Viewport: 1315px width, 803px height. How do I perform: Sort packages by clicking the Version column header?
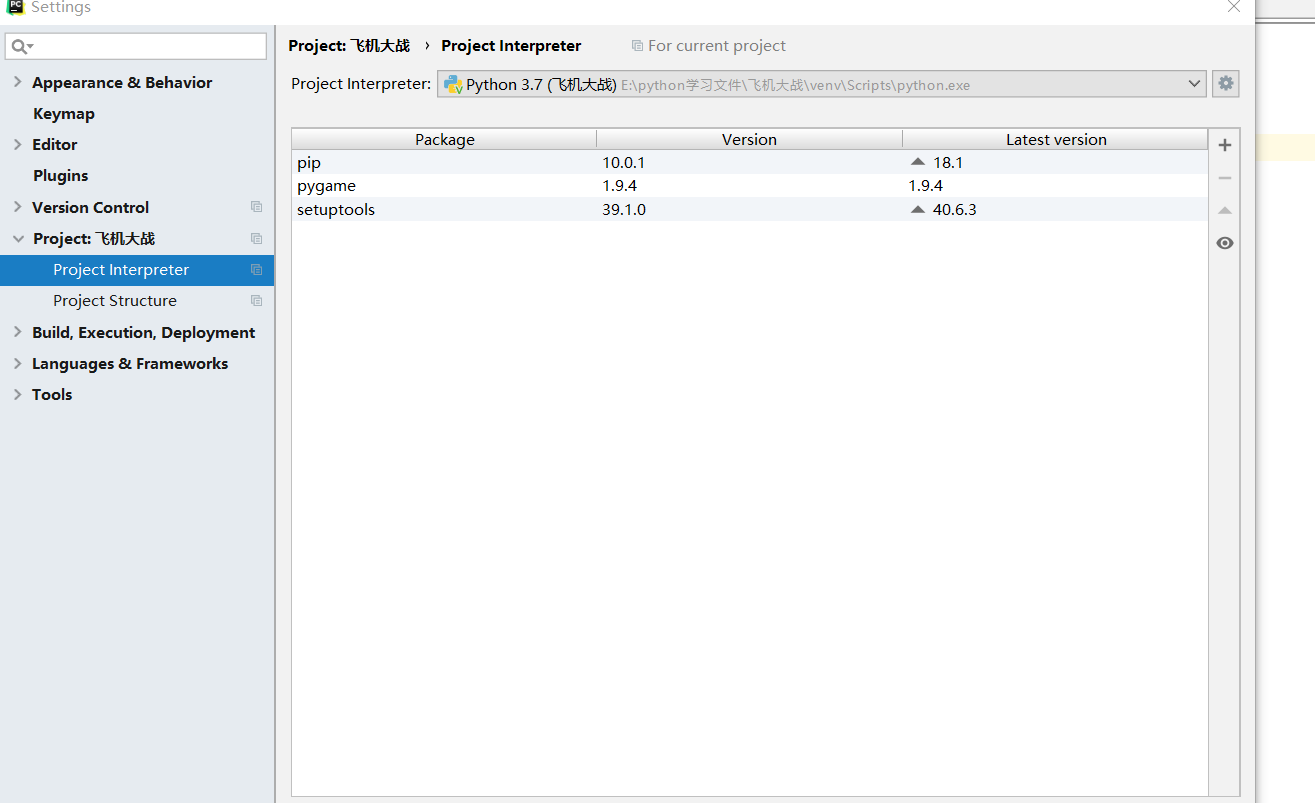pyautogui.click(x=749, y=139)
